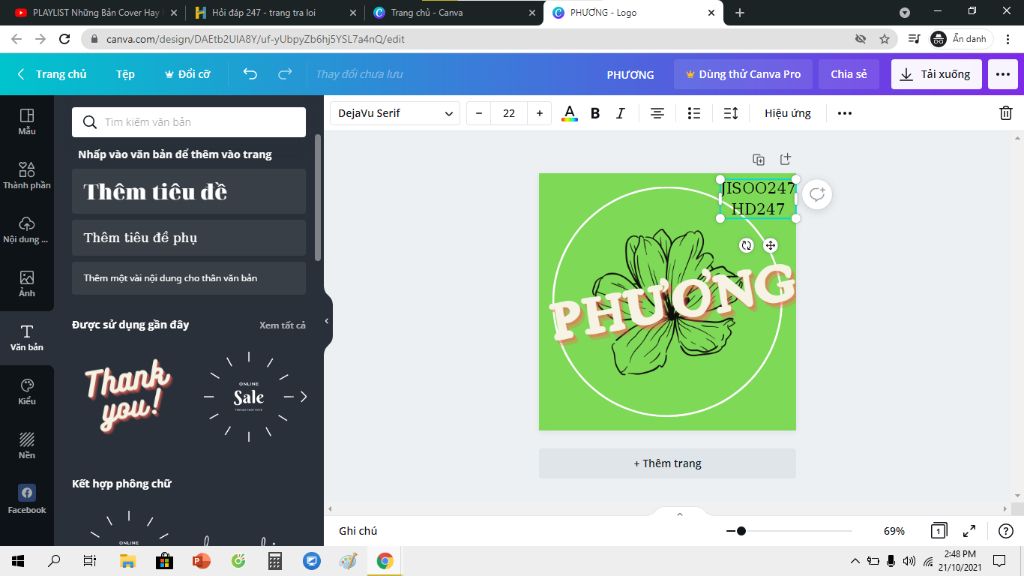This screenshot has width=1024, height=576.
Task: Duplicate the page
Action: click(x=758, y=159)
